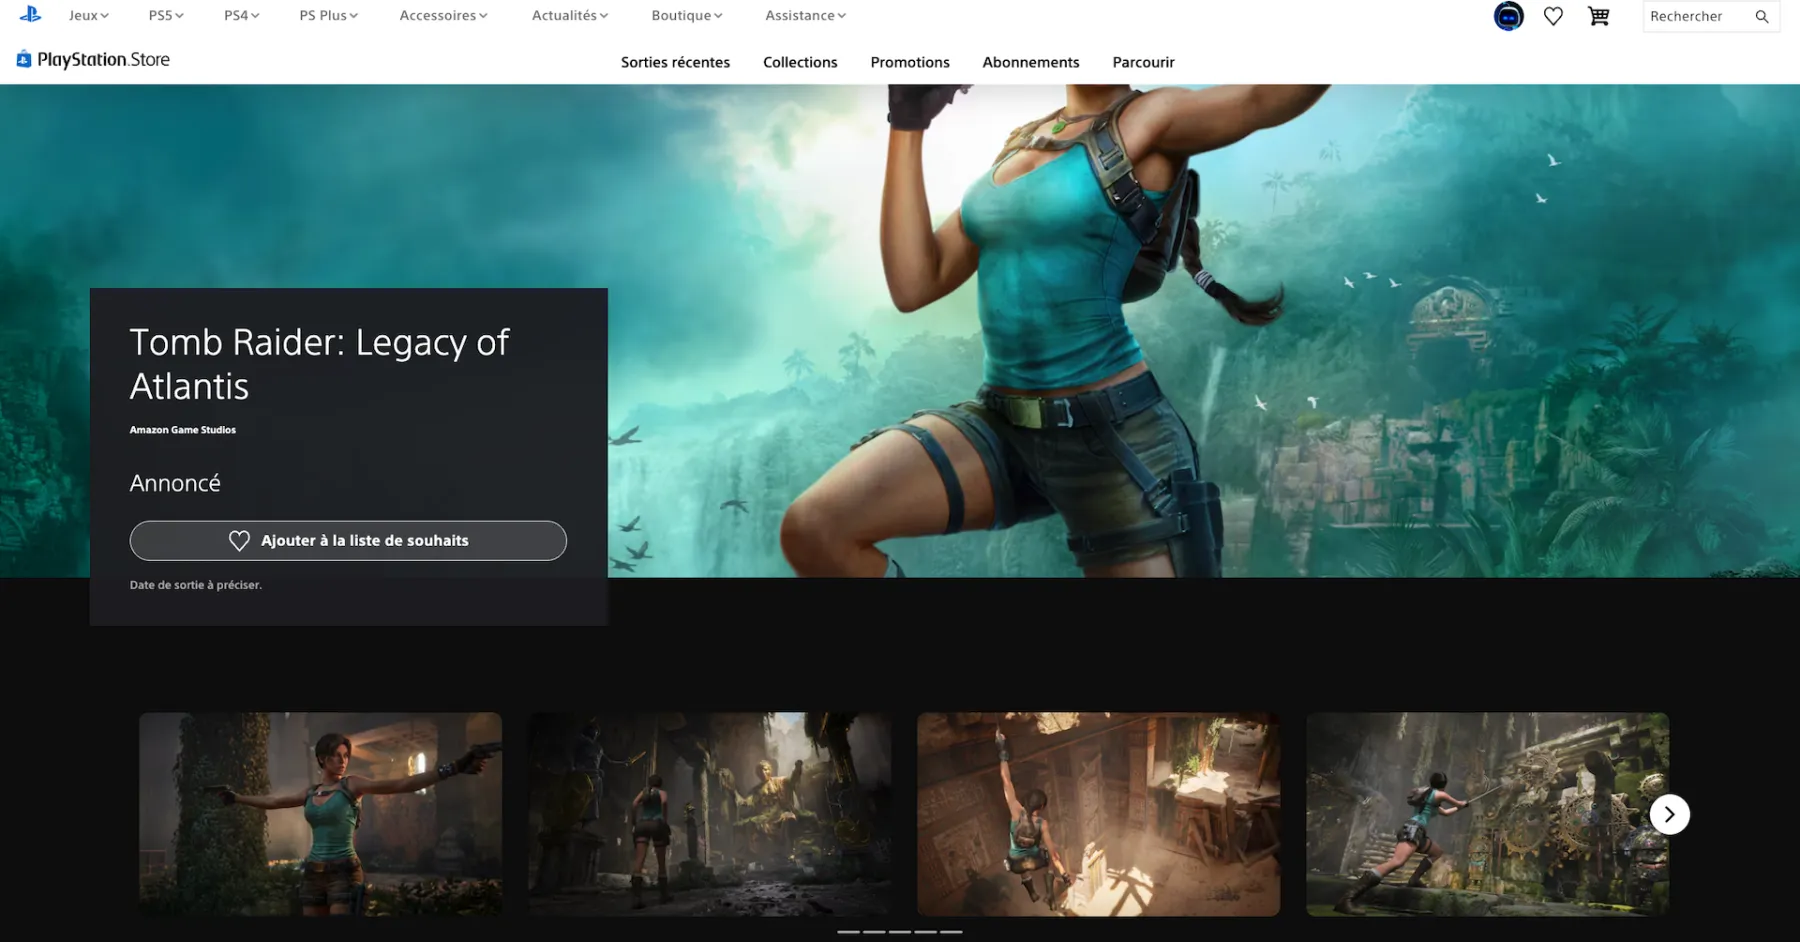Open the Abonnements tab
Screen dimensions: 1800x942
[1031, 62]
